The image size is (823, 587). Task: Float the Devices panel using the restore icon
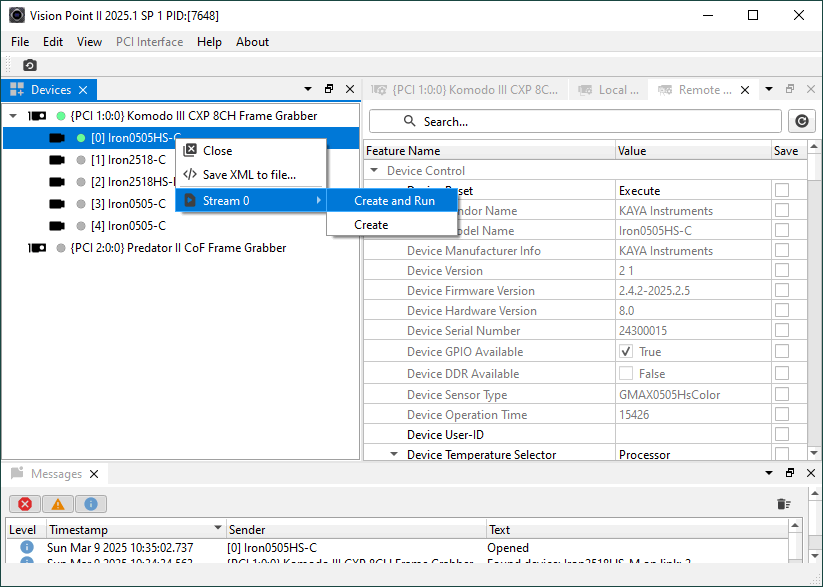(329, 90)
